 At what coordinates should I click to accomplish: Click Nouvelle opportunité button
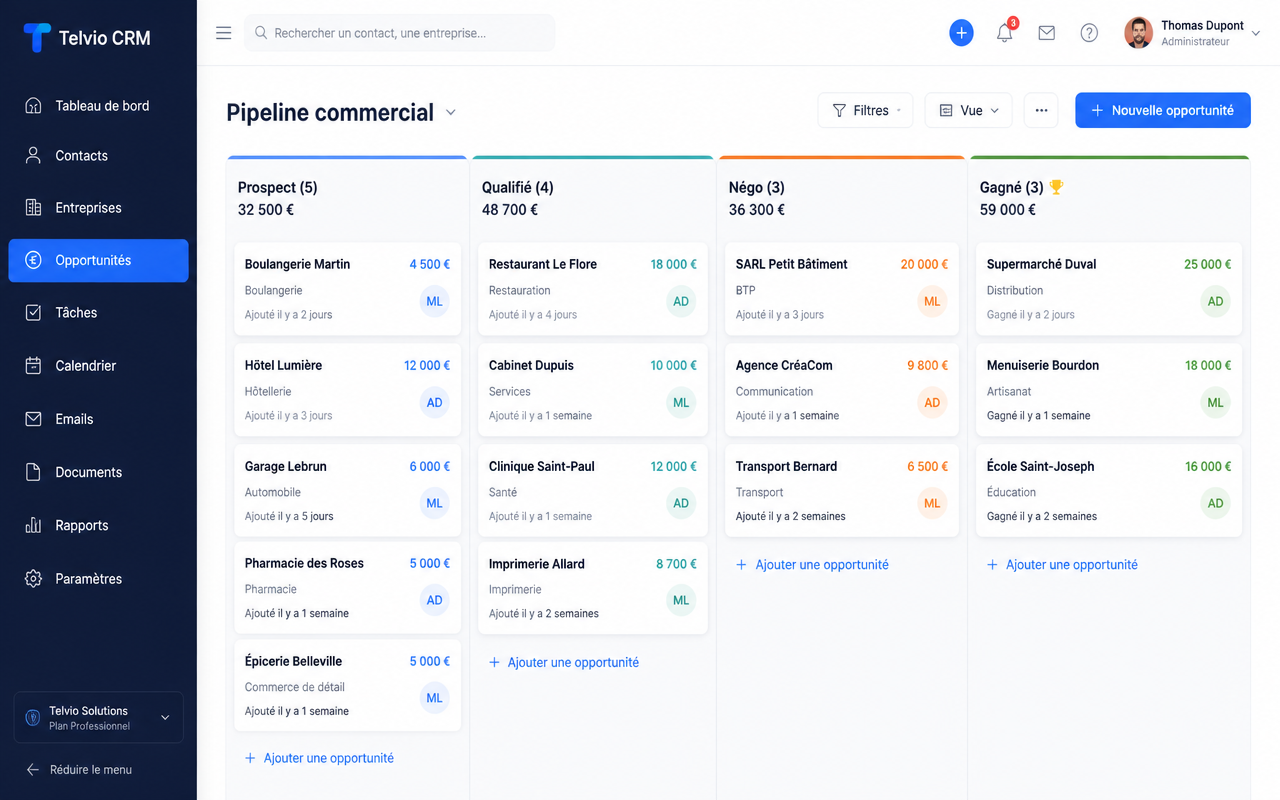coord(1162,110)
